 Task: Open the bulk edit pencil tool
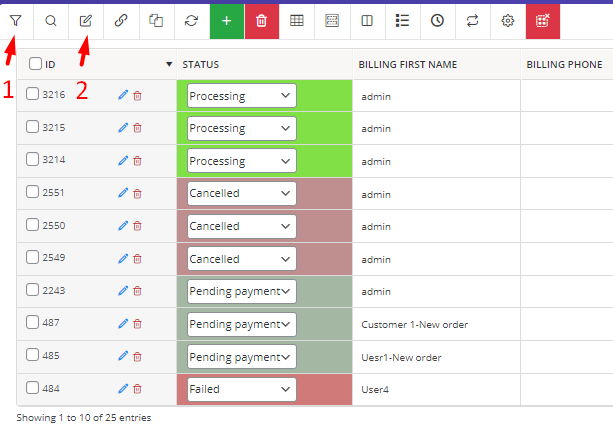[x=86, y=20]
